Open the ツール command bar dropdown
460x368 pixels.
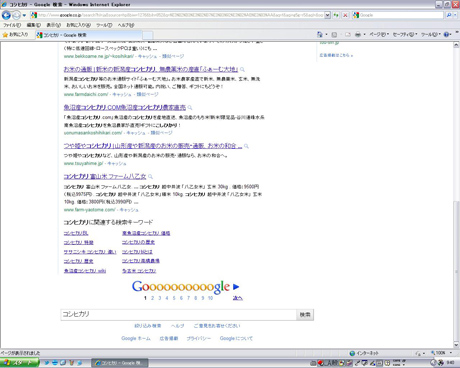[431, 34]
